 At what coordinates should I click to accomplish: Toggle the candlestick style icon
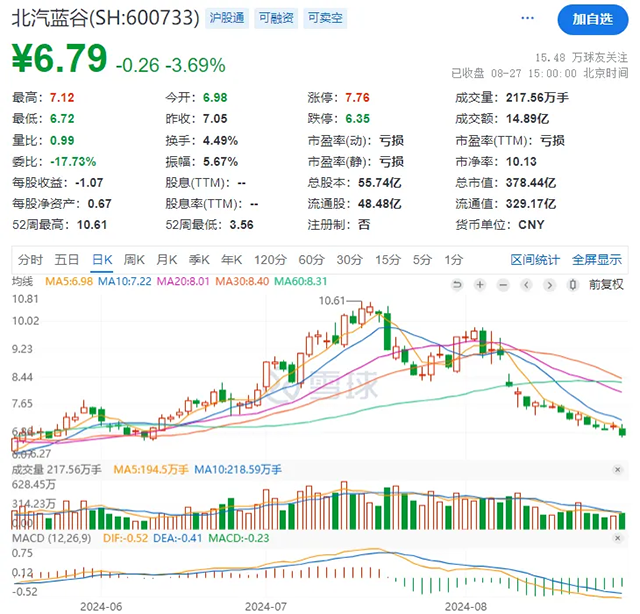[573, 285]
